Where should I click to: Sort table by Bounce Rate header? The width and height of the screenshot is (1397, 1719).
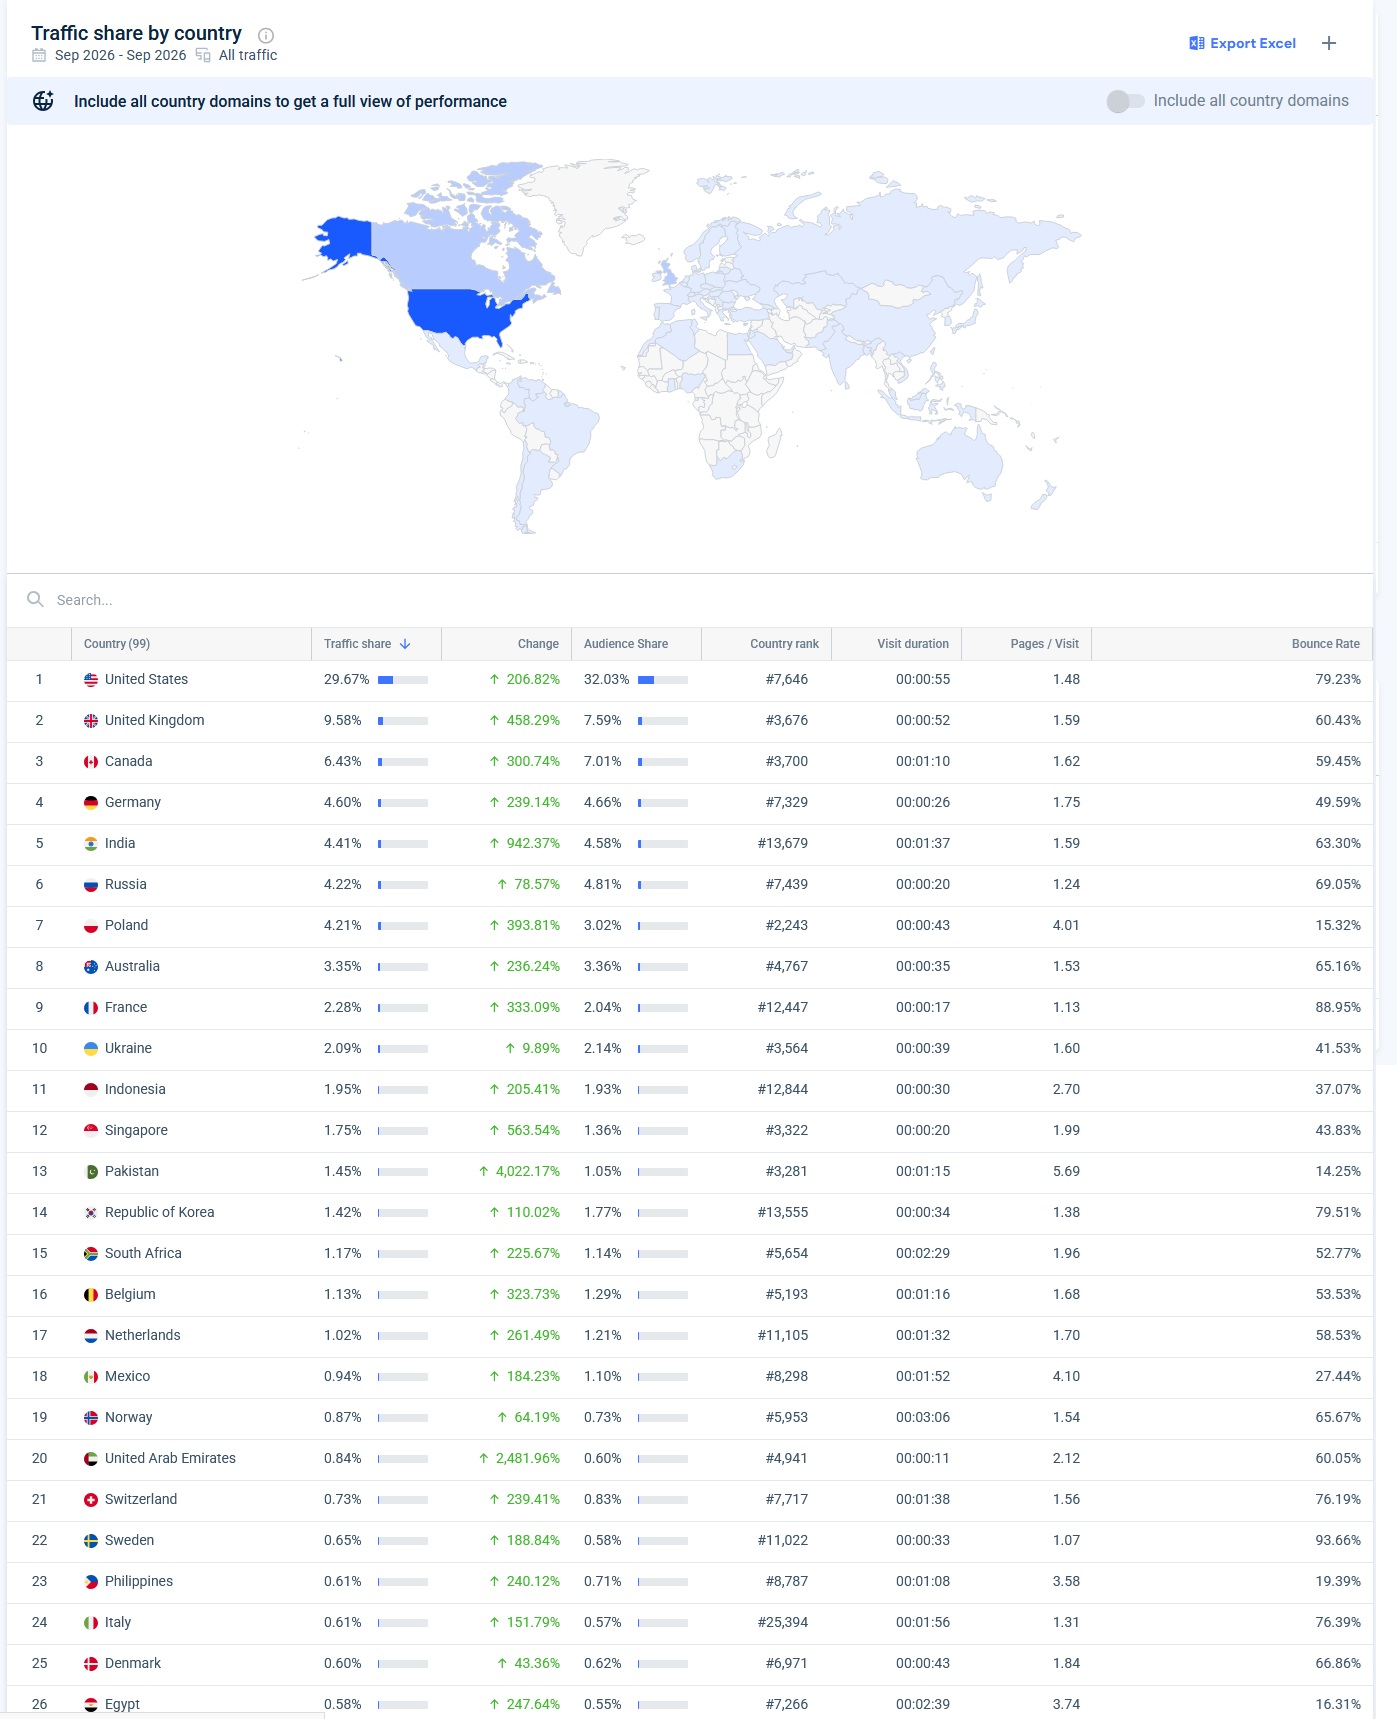point(1325,644)
